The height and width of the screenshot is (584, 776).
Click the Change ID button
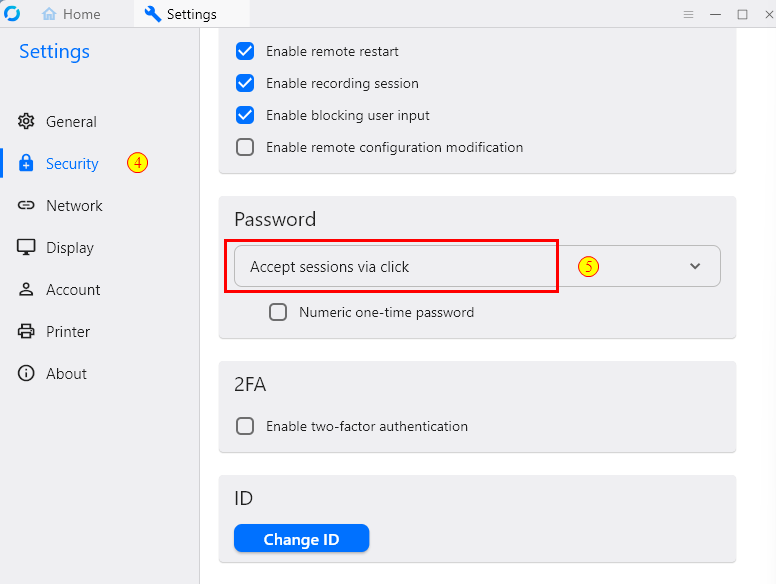tap(301, 538)
